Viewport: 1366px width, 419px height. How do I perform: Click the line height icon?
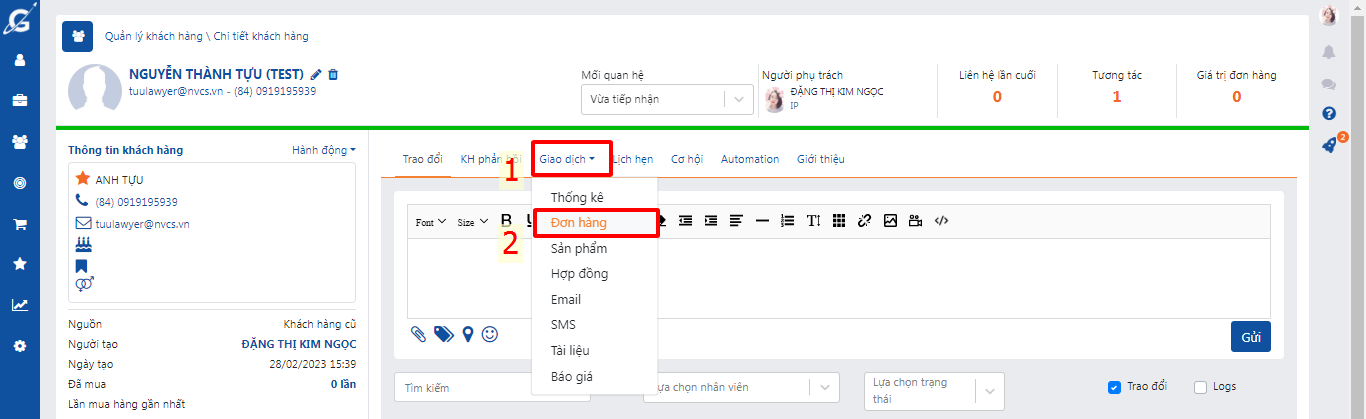pos(813,221)
